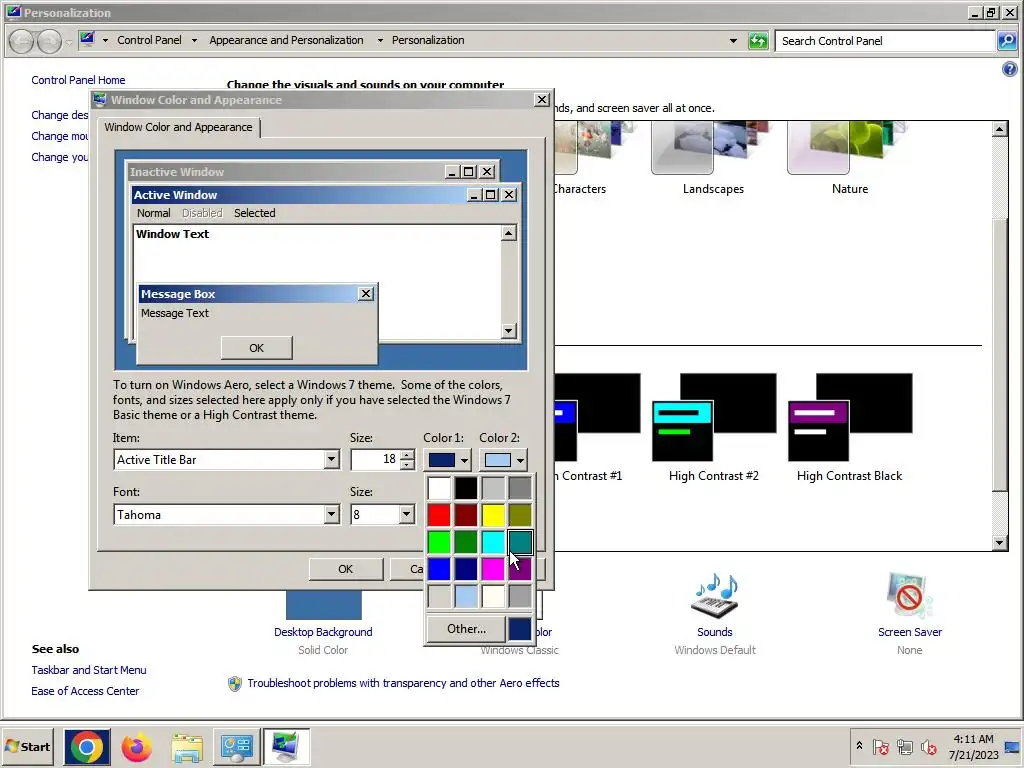Open Windows Explorer from the taskbar
This screenshot has width=1024, height=768.
187,746
